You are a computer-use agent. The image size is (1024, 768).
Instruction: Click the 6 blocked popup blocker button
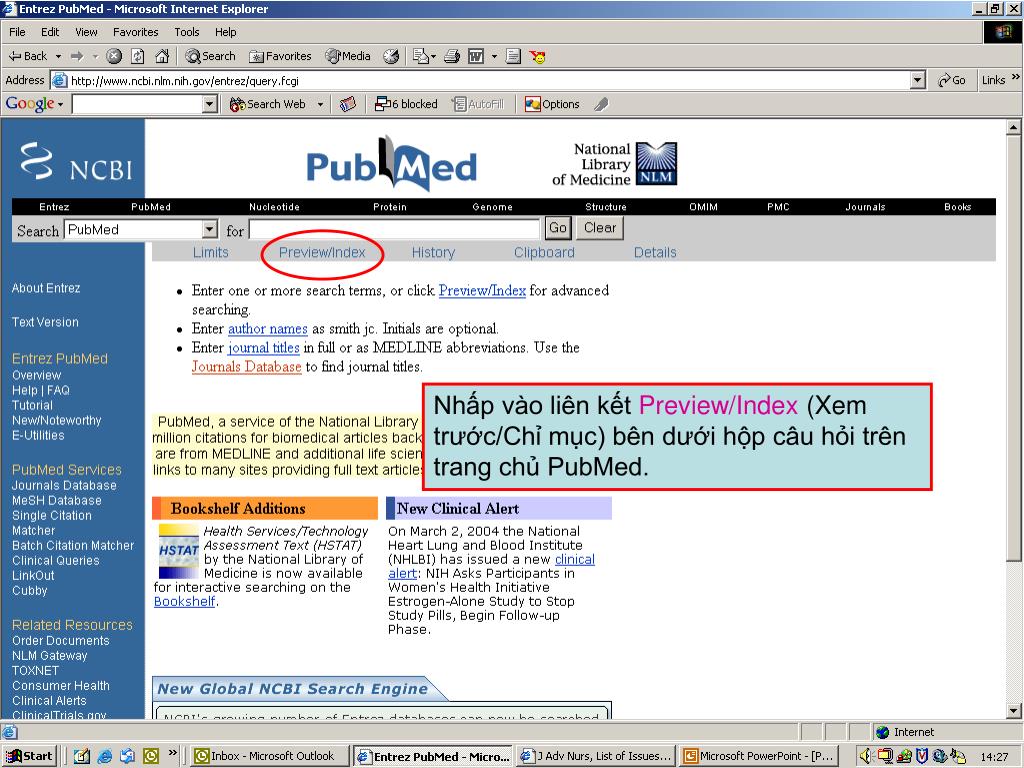[406, 104]
